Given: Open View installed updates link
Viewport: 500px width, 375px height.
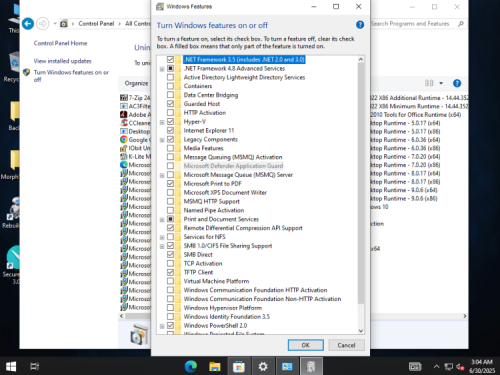Looking at the screenshot, I should click(x=62, y=61).
